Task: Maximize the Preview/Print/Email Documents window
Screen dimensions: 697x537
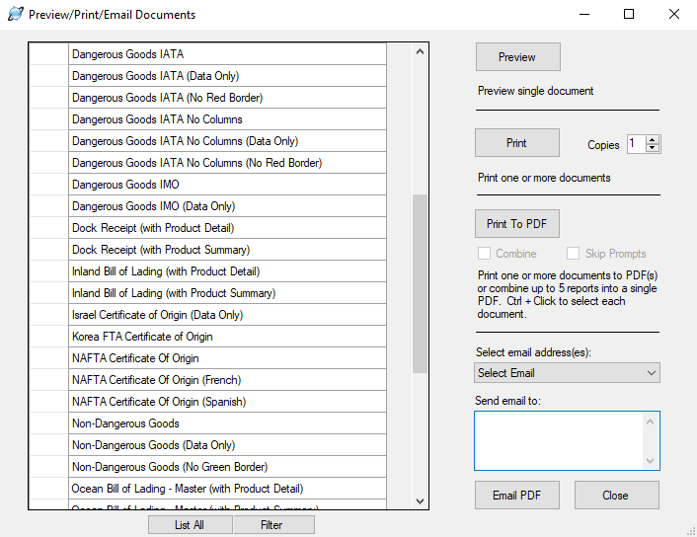Action: click(x=629, y=14)
